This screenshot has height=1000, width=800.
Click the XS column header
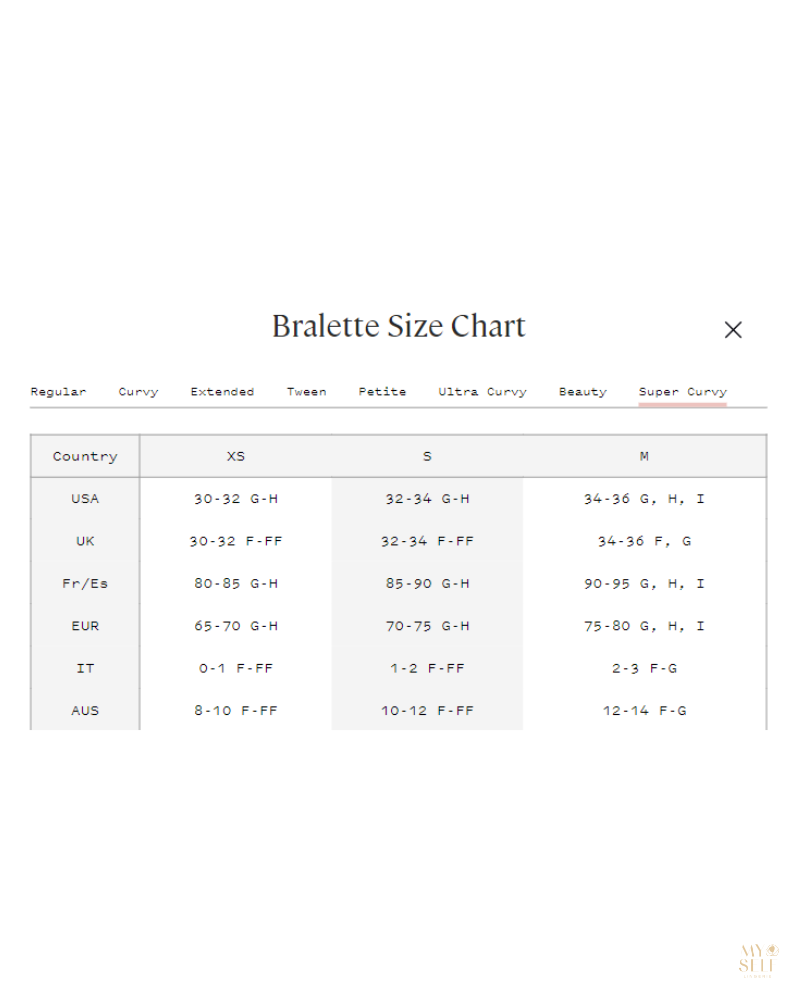[235, 457]
